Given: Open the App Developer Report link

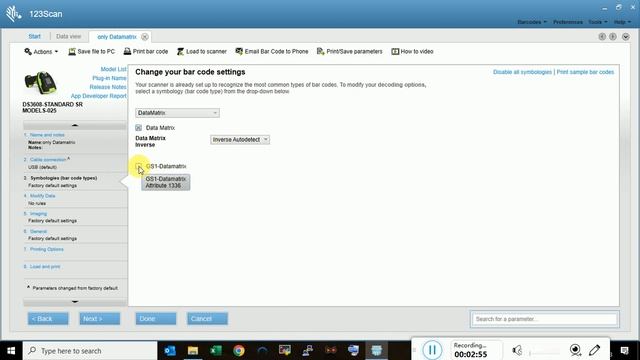Looking at the screenshot, I should click(x=98, y=96).
